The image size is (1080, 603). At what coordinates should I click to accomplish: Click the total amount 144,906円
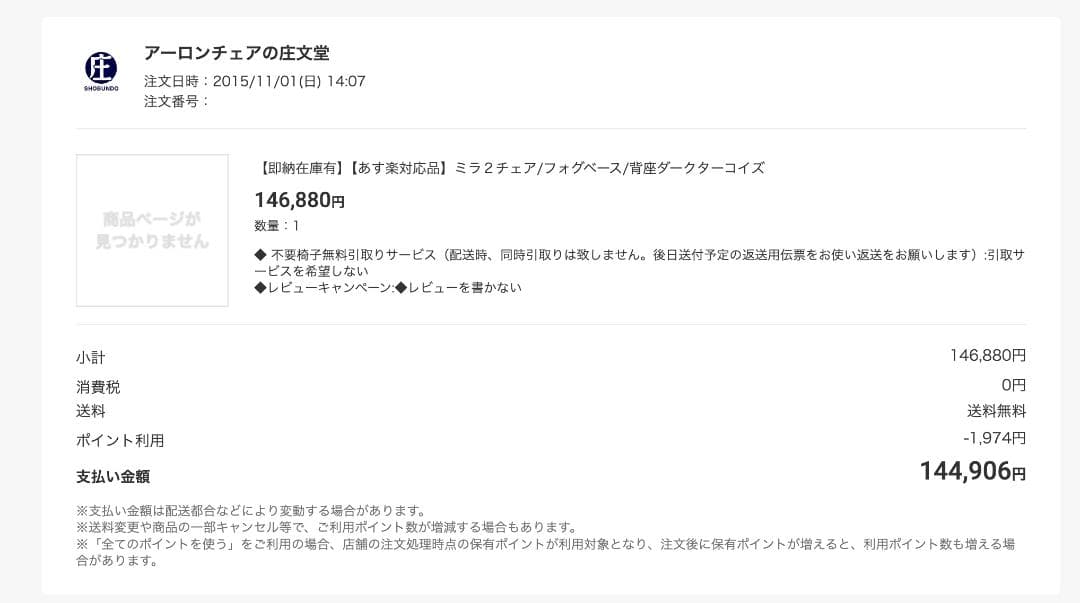point(972,471)
